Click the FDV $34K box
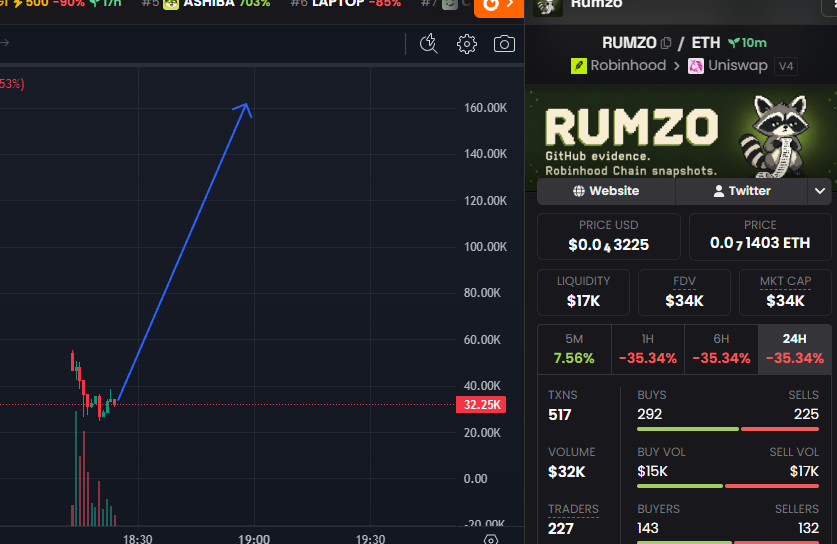 (x=684, y=293)
